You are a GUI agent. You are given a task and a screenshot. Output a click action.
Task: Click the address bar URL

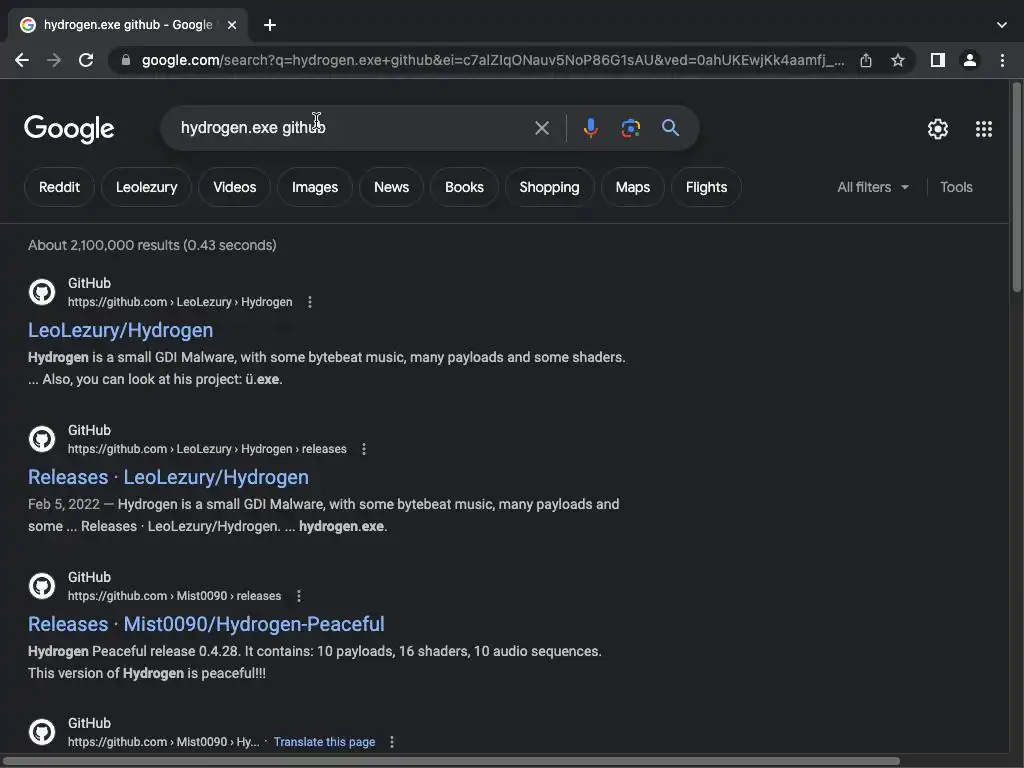tap(493, 60)
